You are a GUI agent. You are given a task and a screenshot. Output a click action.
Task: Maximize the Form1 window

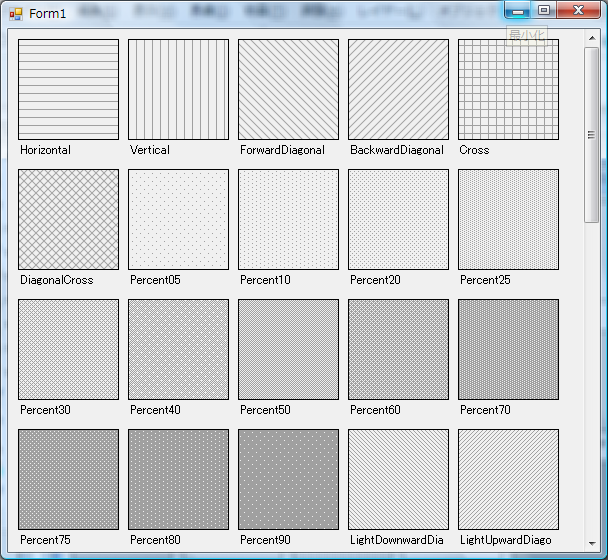tap(544, 10)
